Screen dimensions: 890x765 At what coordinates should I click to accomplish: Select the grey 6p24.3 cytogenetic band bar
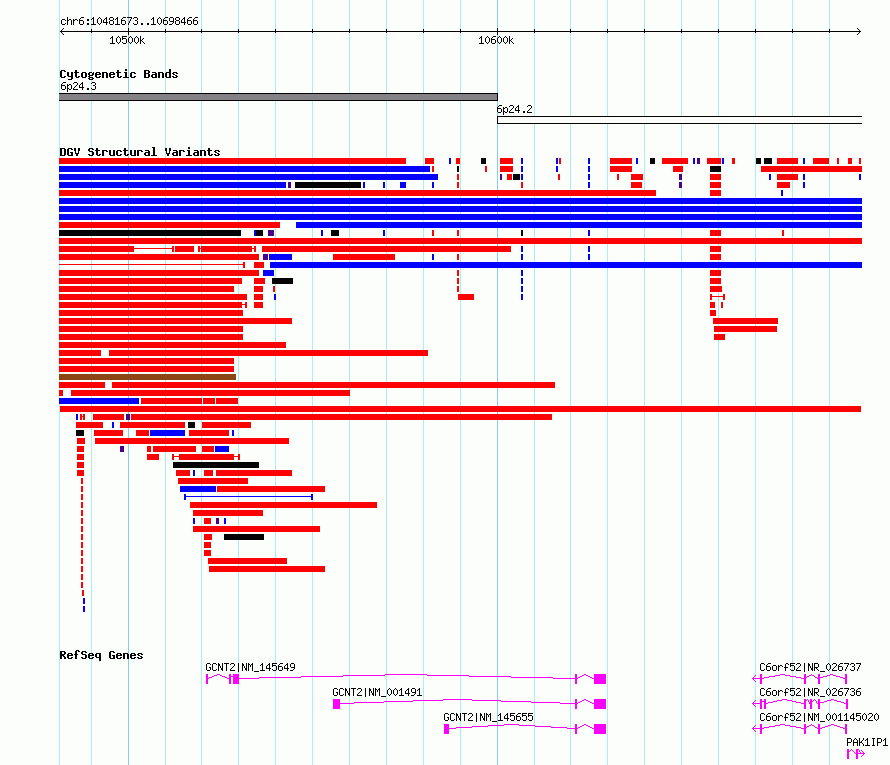coord(278,97)
